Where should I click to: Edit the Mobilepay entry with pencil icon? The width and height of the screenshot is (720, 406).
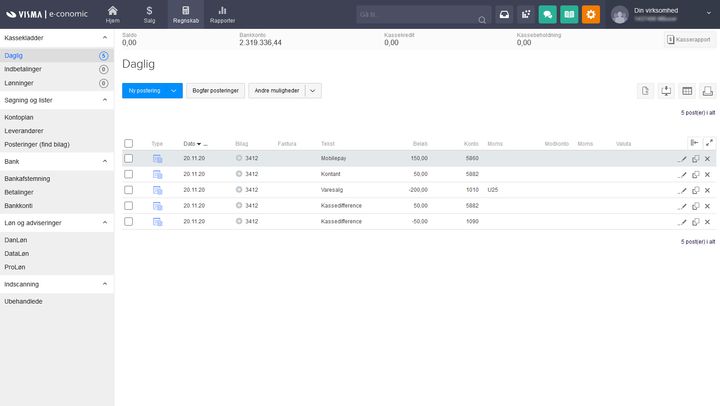[x=683, y=158]
